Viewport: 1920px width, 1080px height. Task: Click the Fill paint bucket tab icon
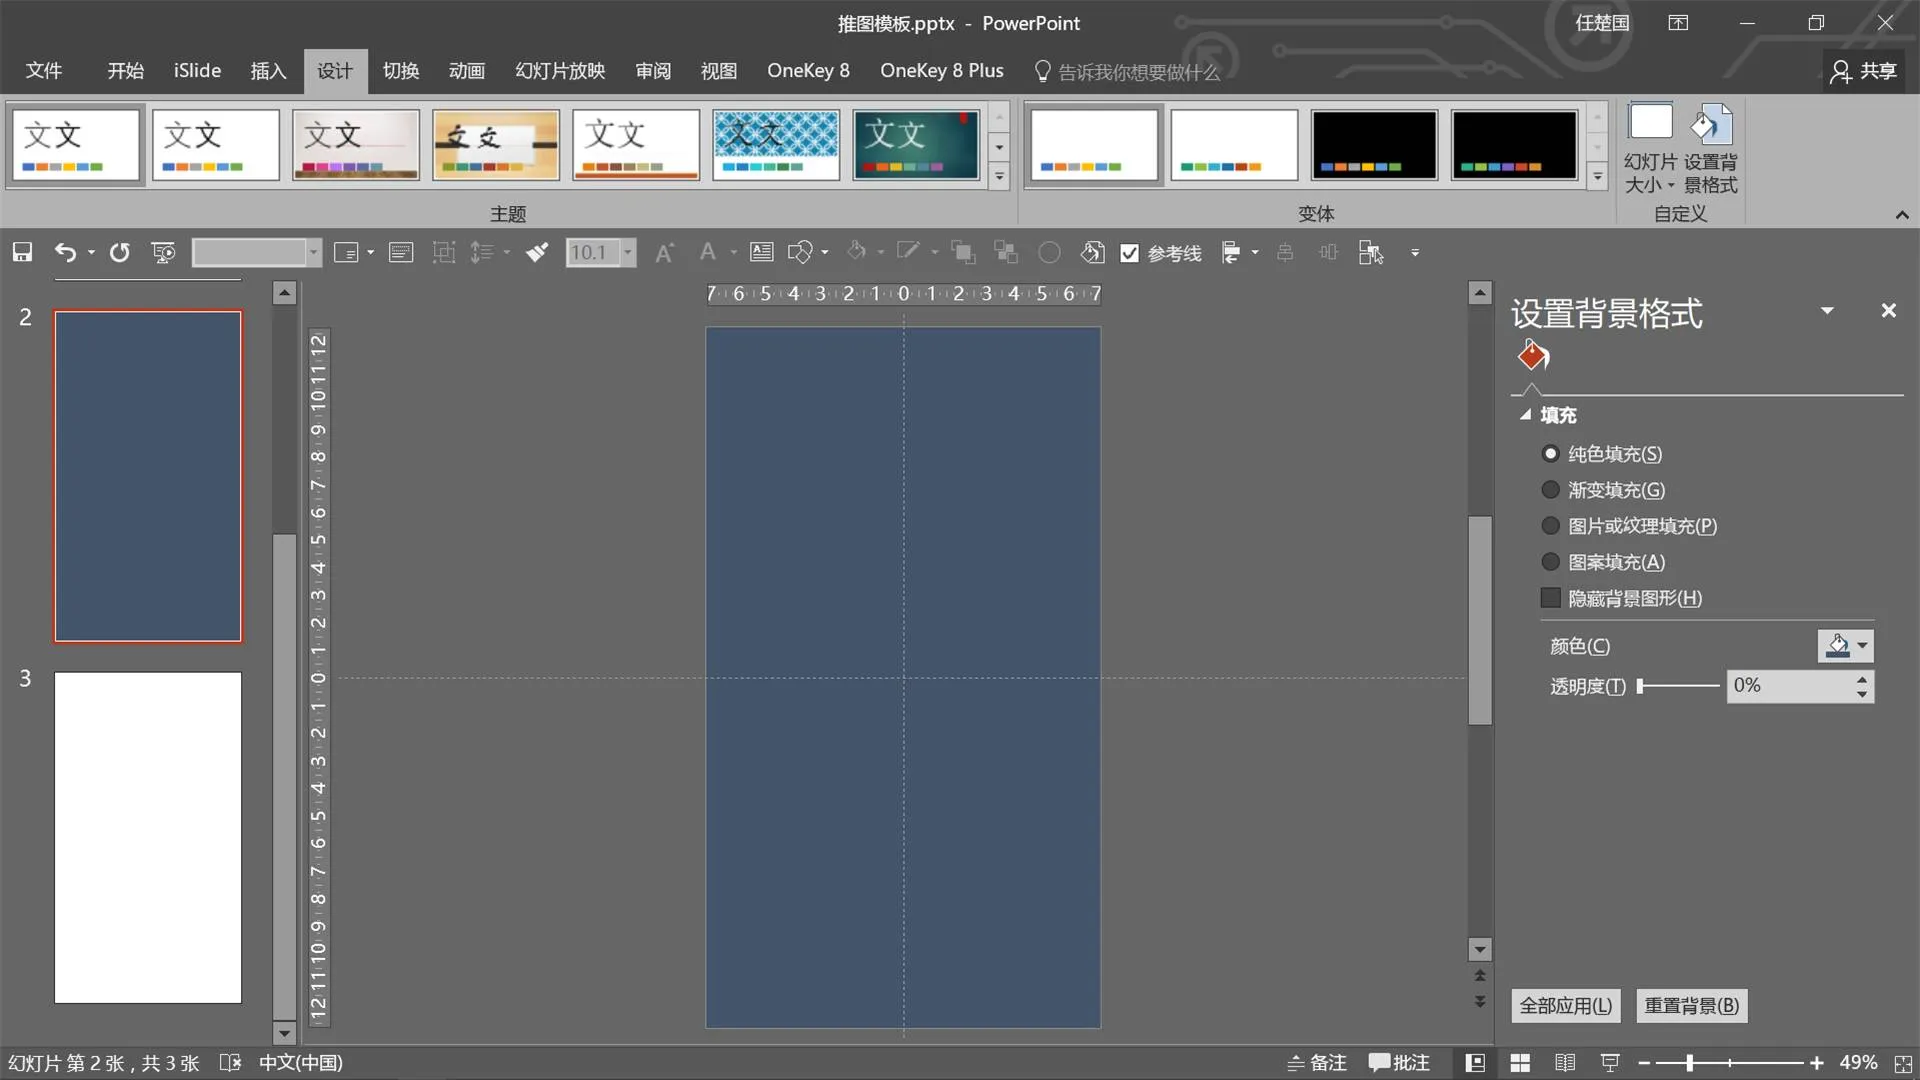pos(1533,356)
